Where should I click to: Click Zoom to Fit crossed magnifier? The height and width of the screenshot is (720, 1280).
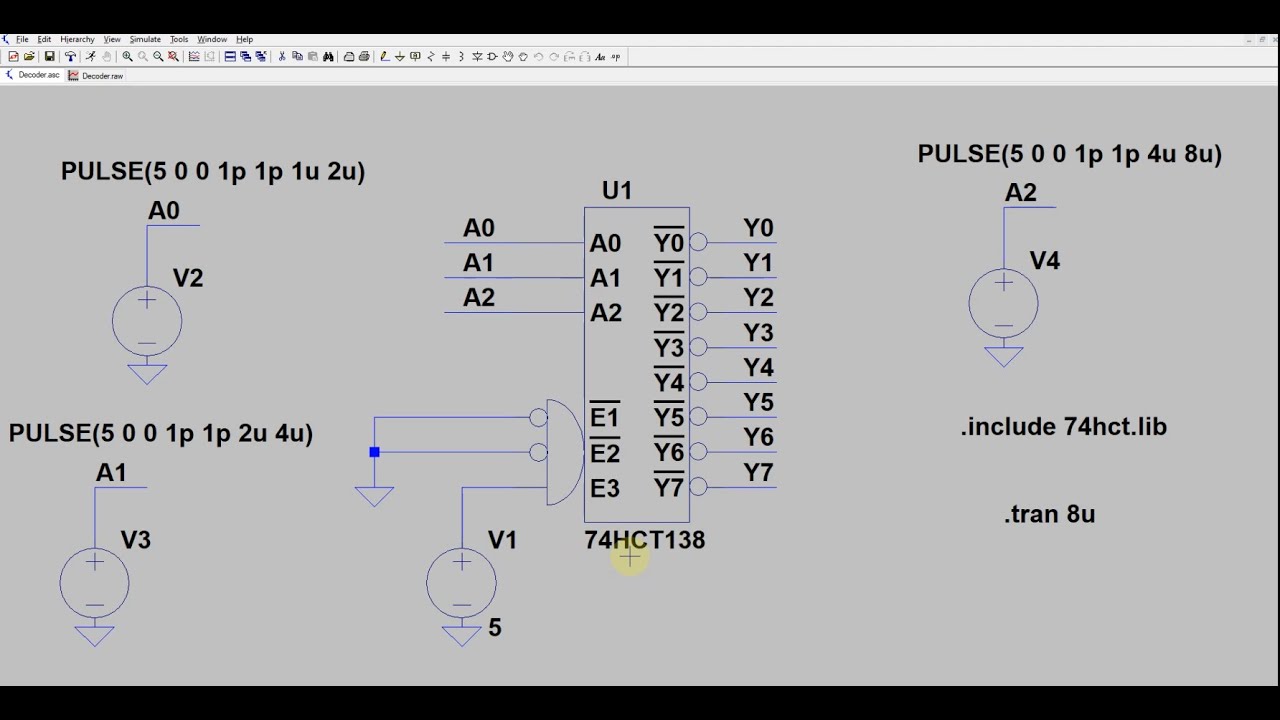tap(173, 57)
